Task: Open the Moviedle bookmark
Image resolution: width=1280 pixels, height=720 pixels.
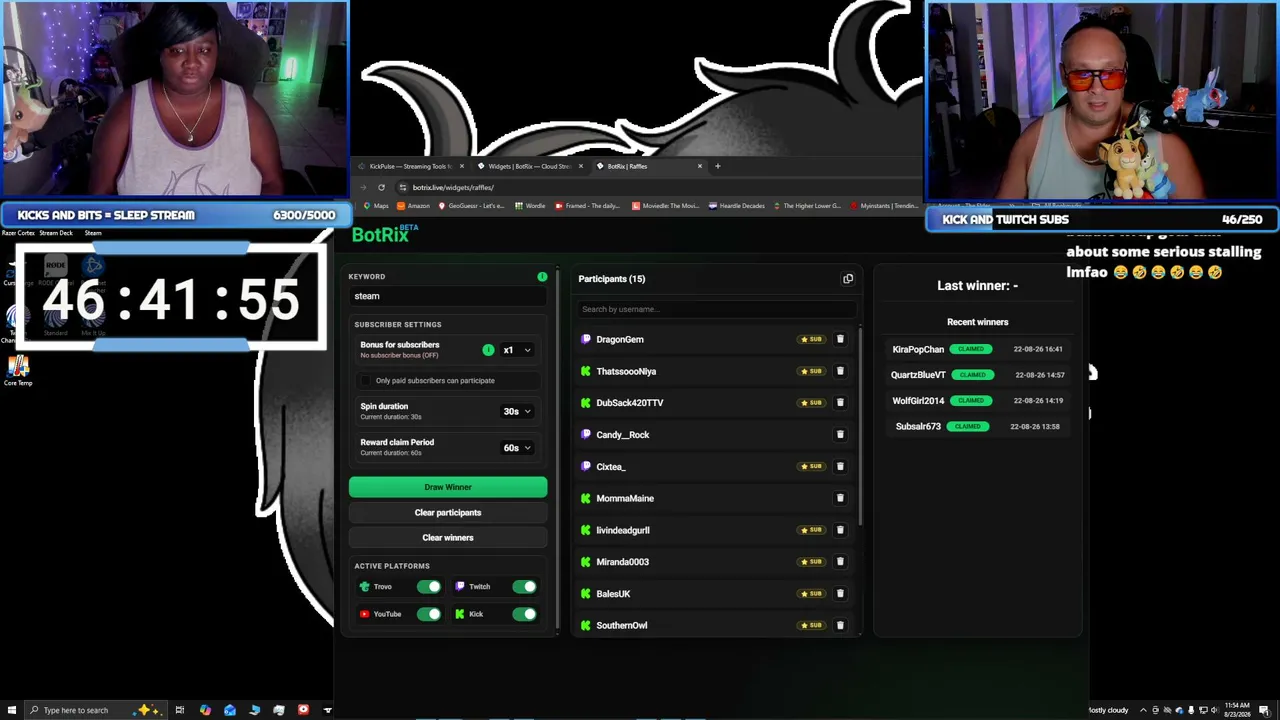Action: pos(665,206)
